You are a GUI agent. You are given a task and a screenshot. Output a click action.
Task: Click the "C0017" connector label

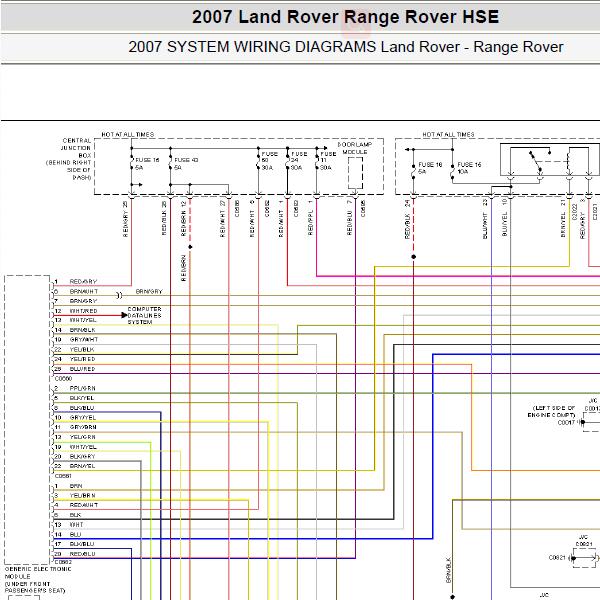point(566,423)
